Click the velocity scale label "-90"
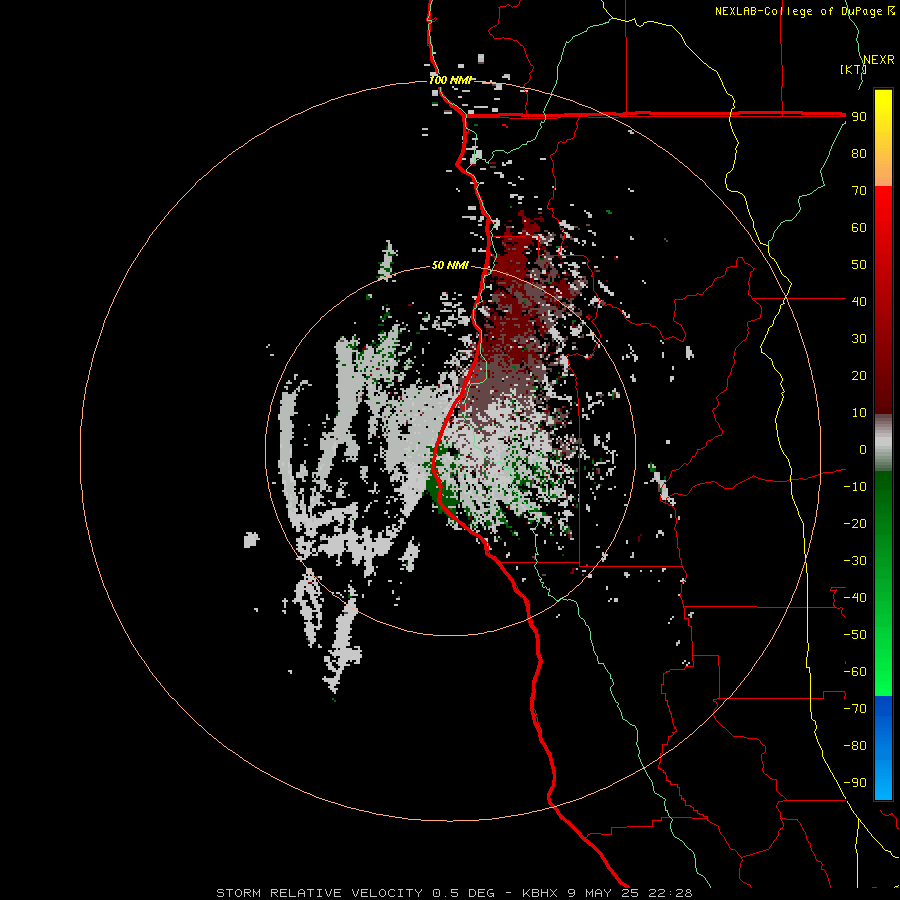900x900 pixels. [855, 783]
